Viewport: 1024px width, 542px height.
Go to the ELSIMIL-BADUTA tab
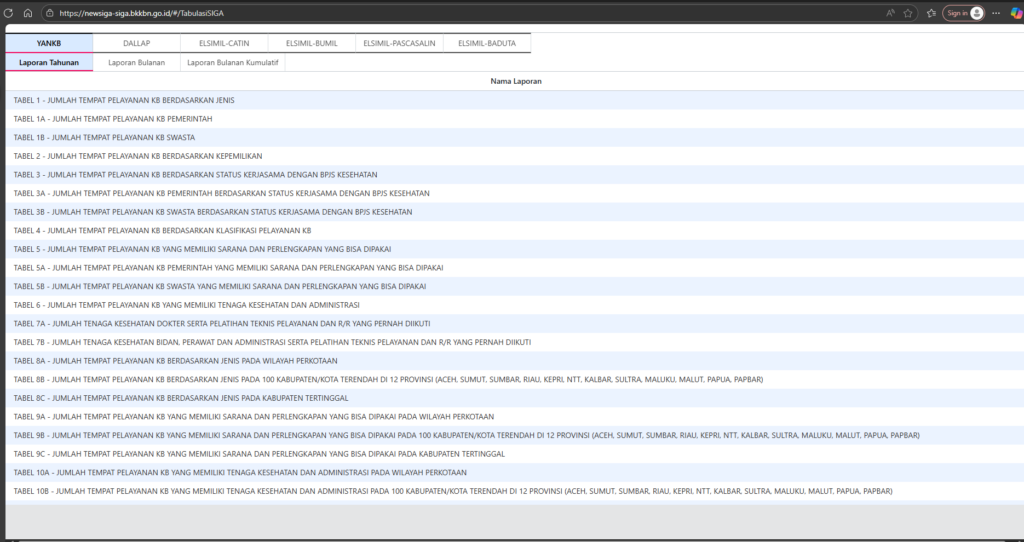pyautogui.click(x=487, y=44)
